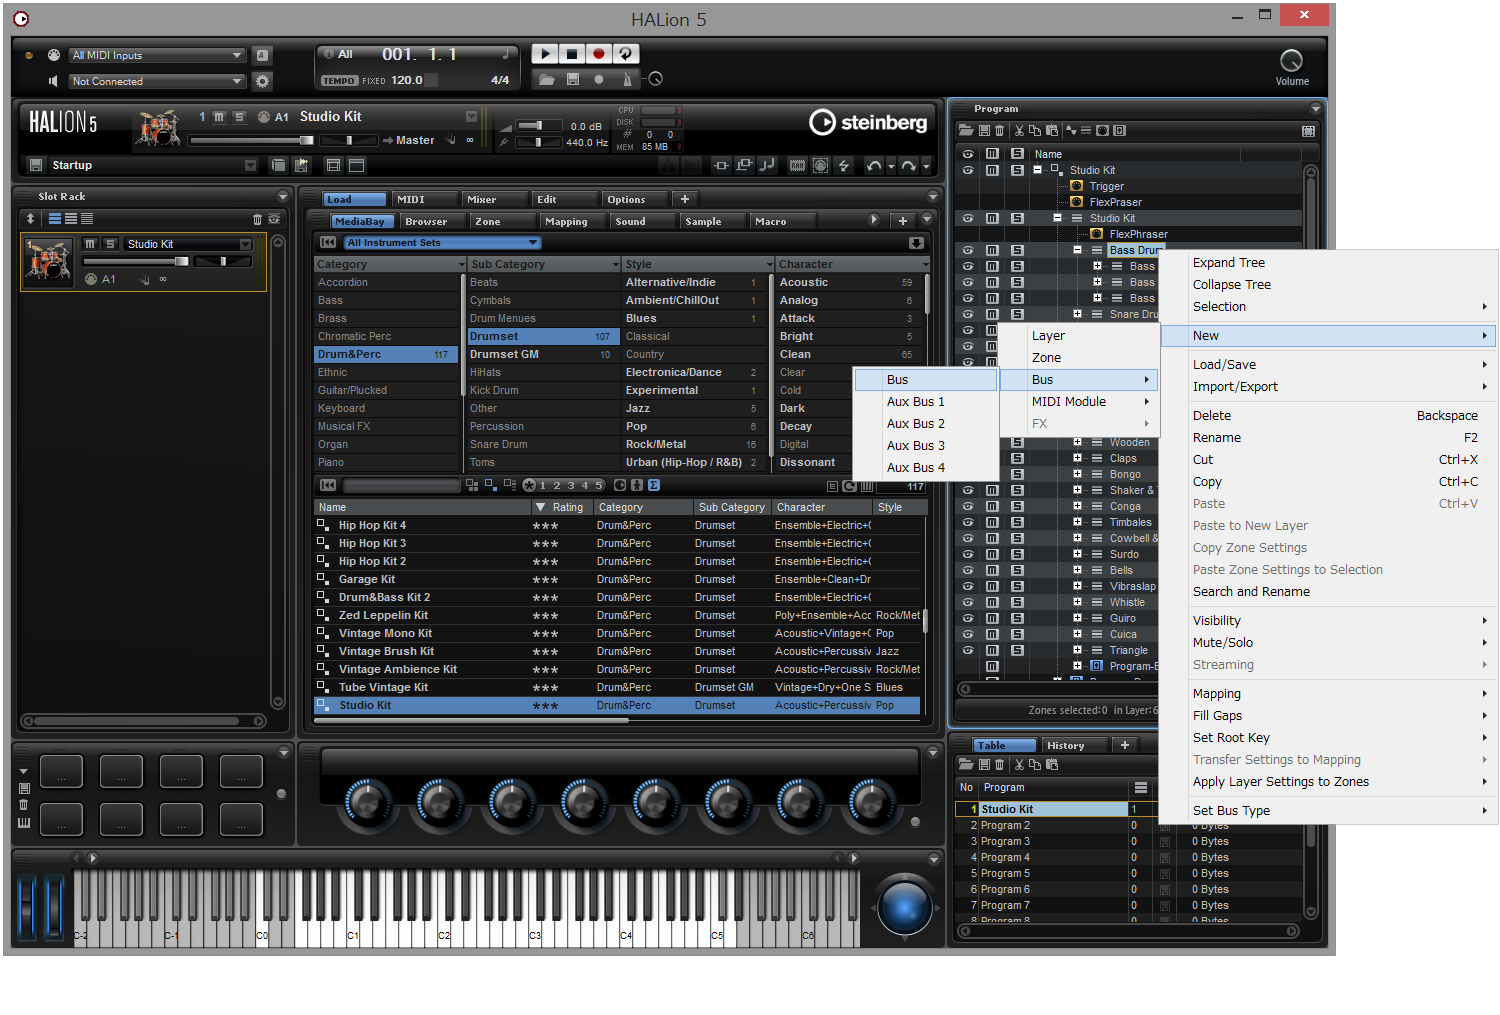Collapse the Bass Drum tree node
Screen dimensions: 1500x1015
(1077, 250)
